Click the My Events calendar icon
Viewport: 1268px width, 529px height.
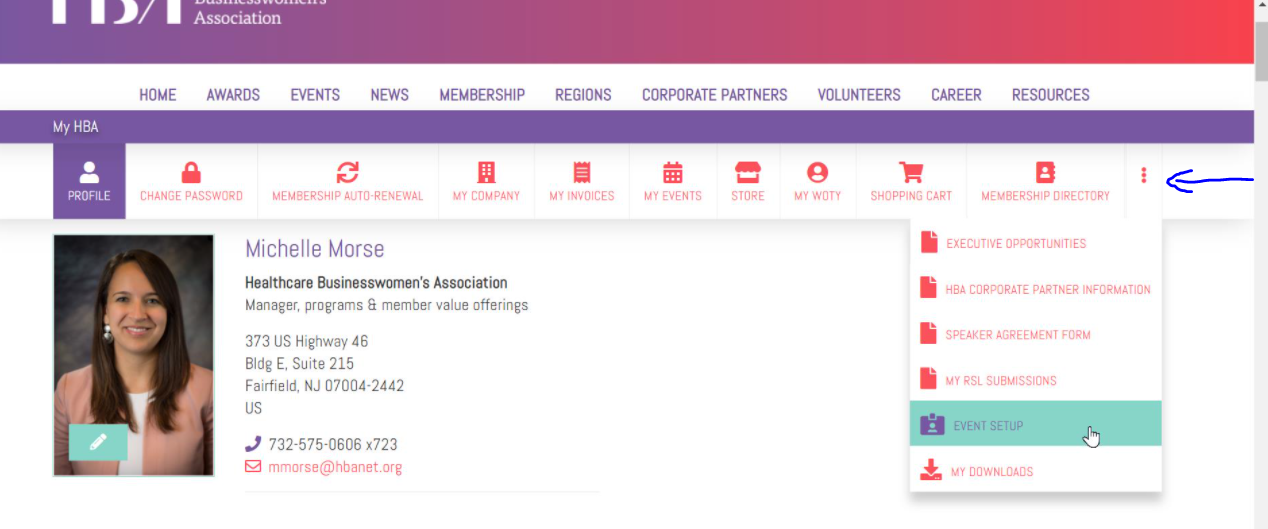673,172
